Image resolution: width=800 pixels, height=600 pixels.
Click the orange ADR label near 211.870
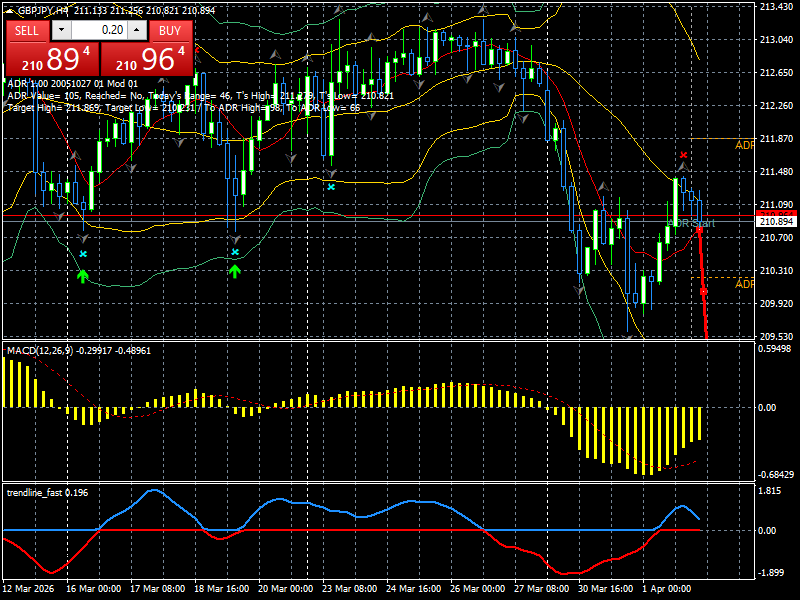744,145
